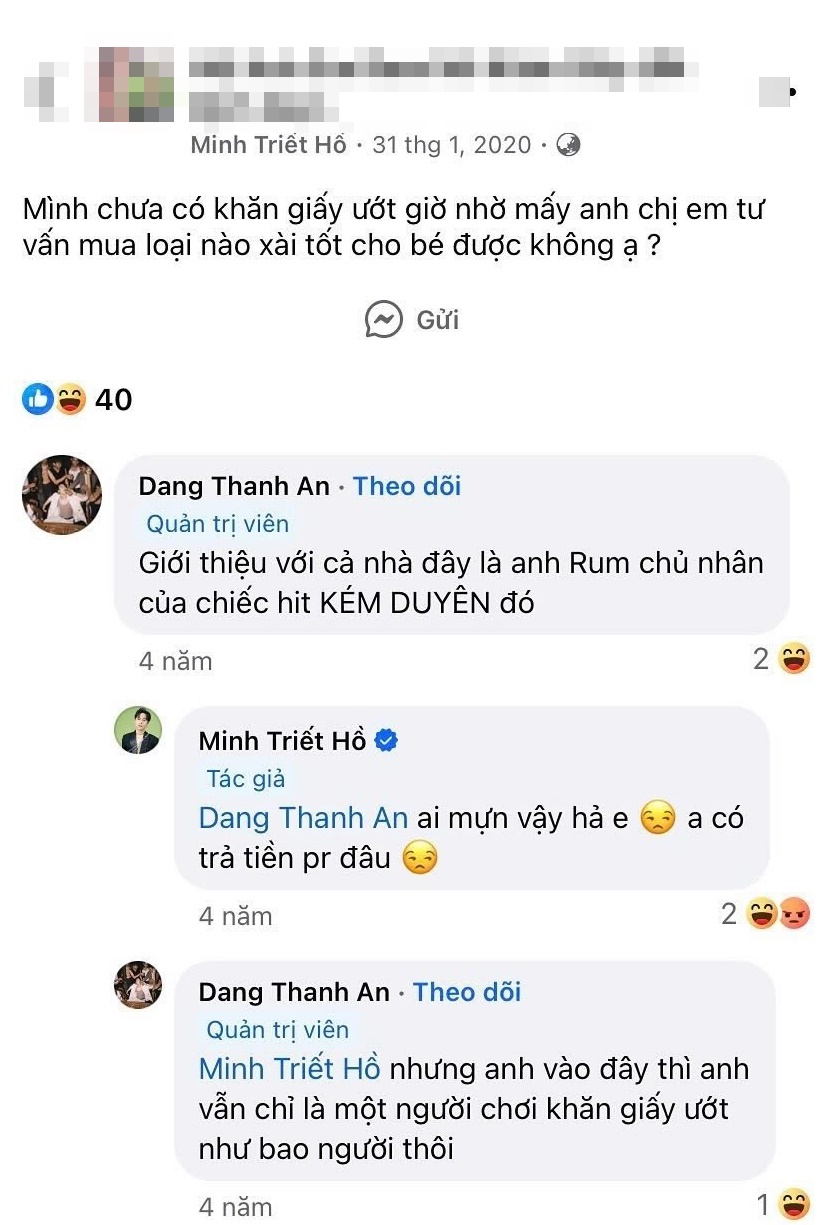The height and width of the screenshot is (1225, 826).
Task: Click angry reaction on Minh Triết Hồ's reply
Action: click(794, 914)
